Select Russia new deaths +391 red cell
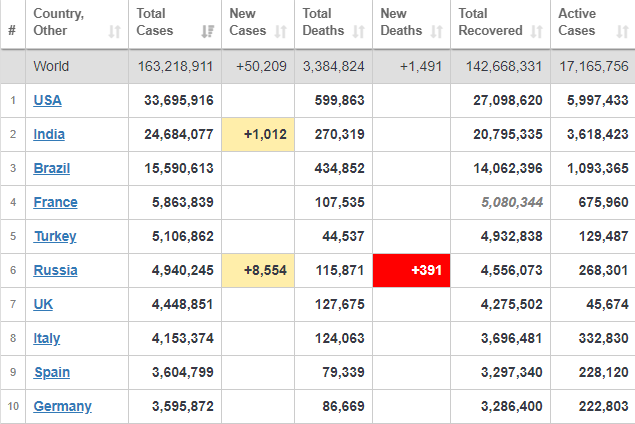Image resolution: width=635 pixels, height=424 pixels. click(411, 271)
